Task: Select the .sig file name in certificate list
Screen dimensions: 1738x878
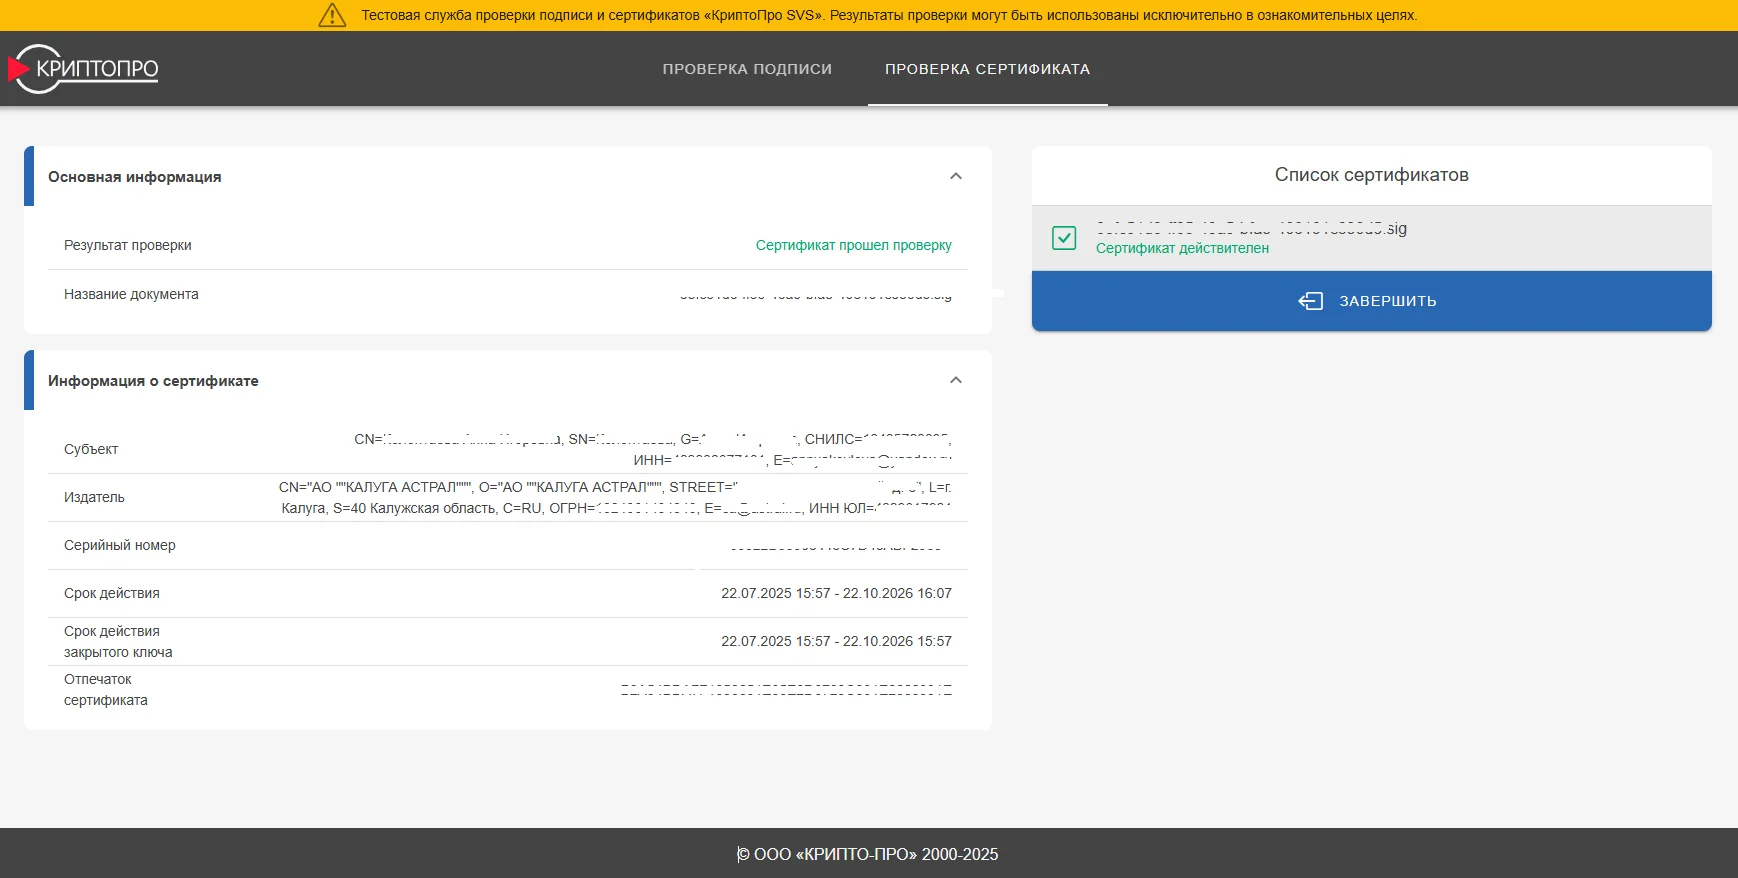Action: coord(1251,228)
